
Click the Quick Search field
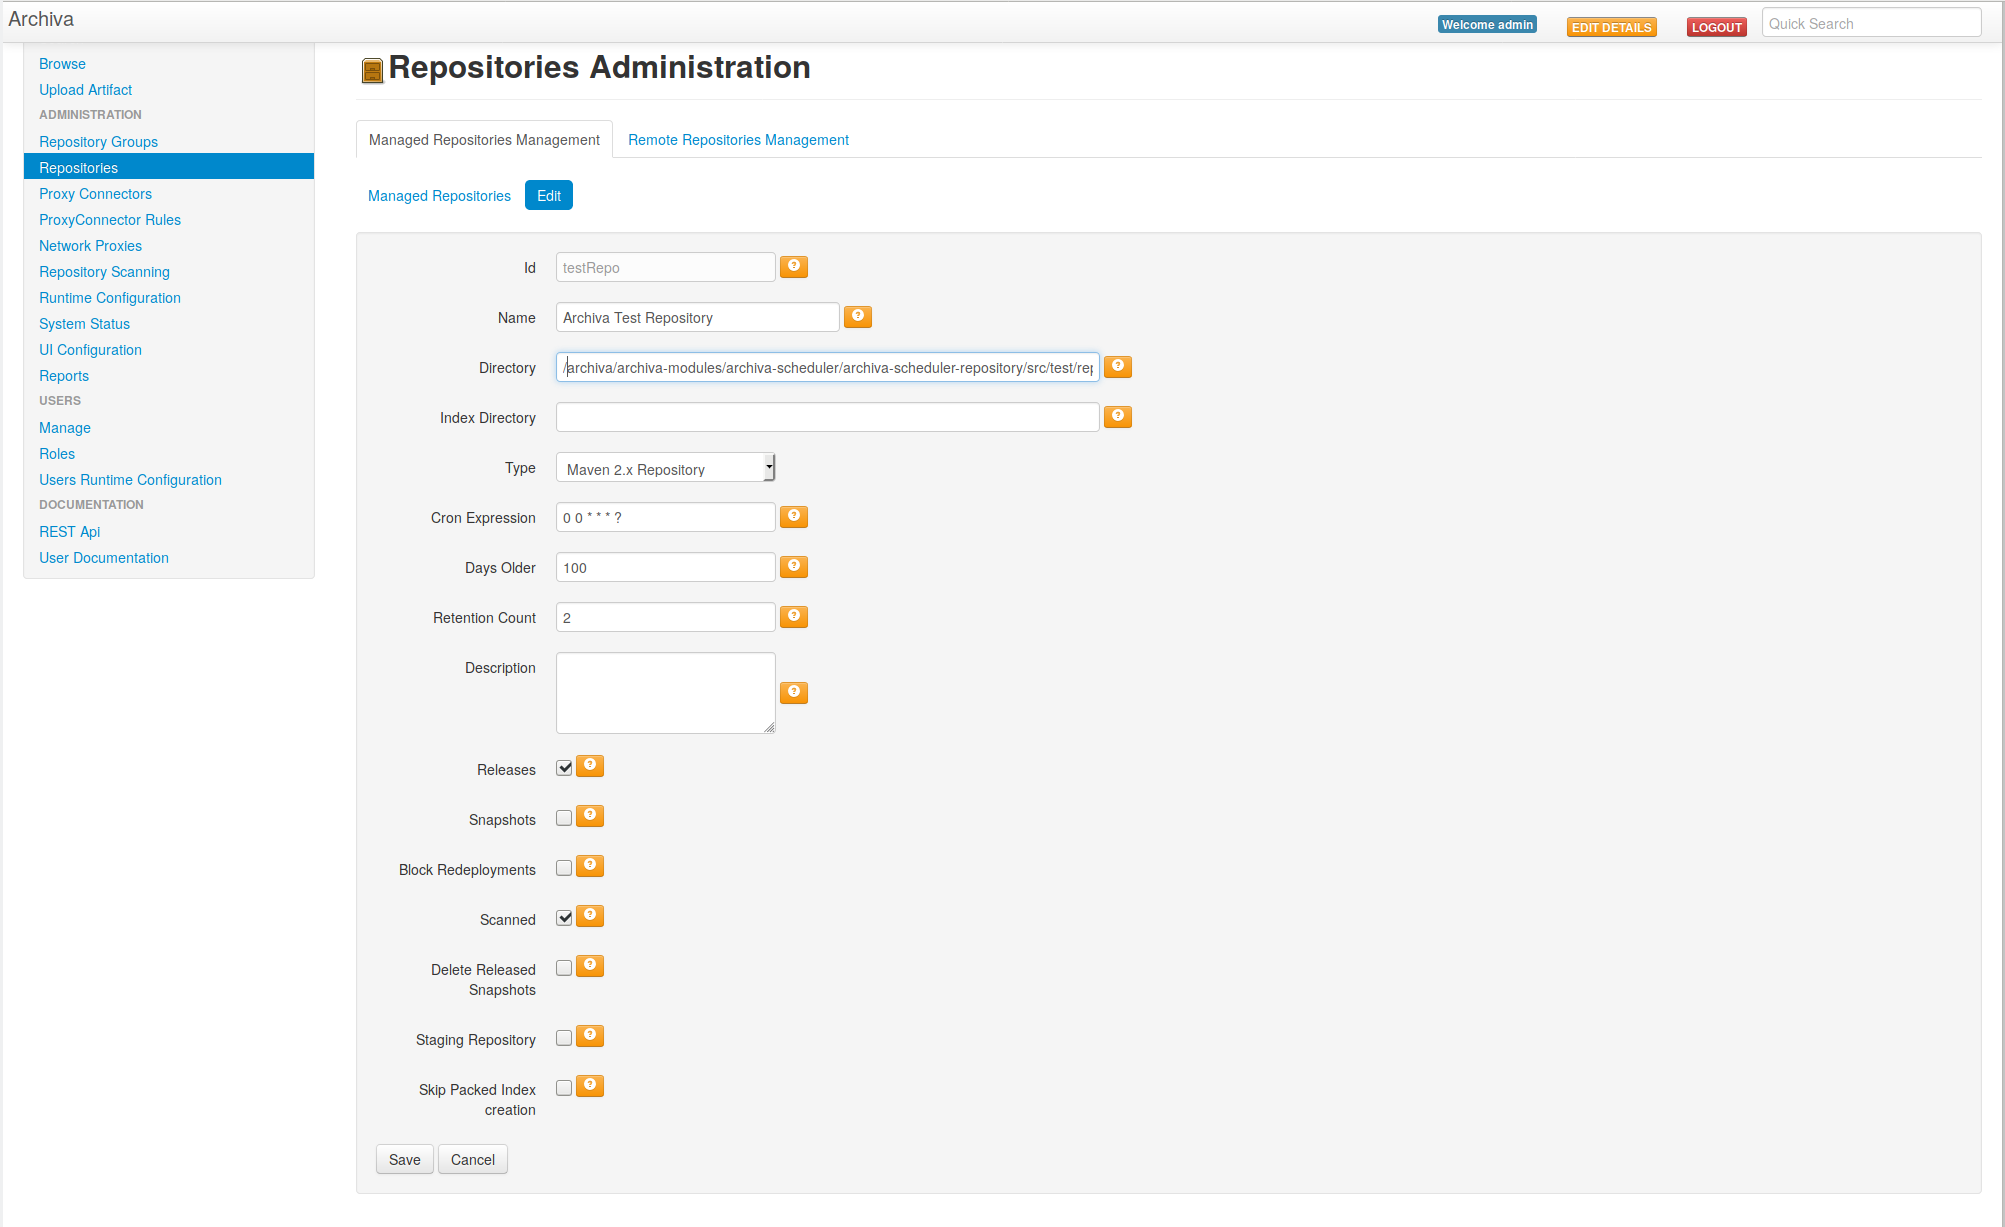pyautogui.click(x=1870, y=24)
